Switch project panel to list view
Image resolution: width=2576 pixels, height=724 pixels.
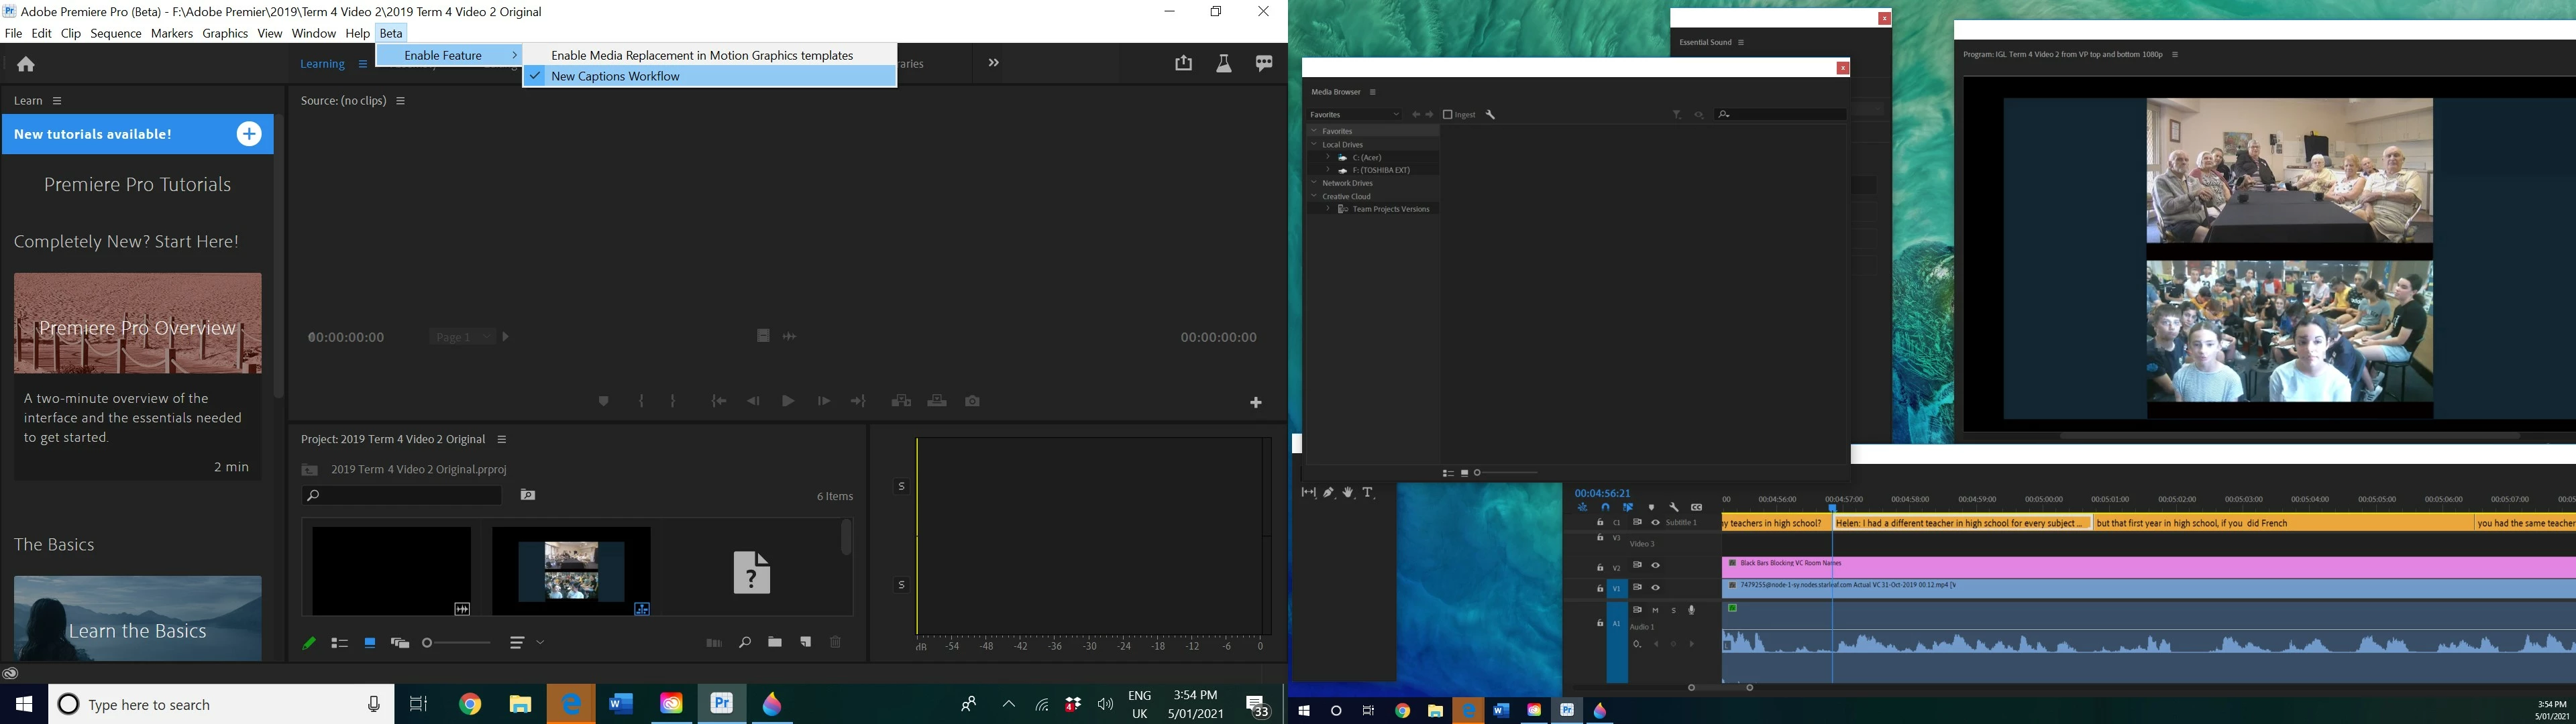339,643
